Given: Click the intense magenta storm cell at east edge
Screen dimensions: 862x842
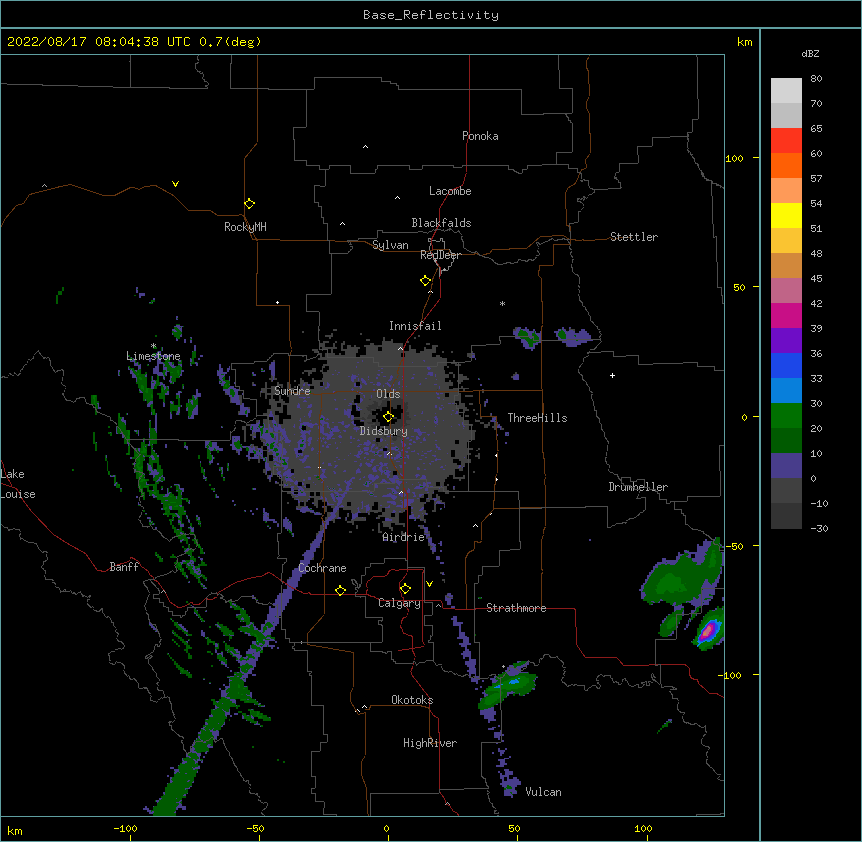Looking at the screenshot, I should coord(710,629).
